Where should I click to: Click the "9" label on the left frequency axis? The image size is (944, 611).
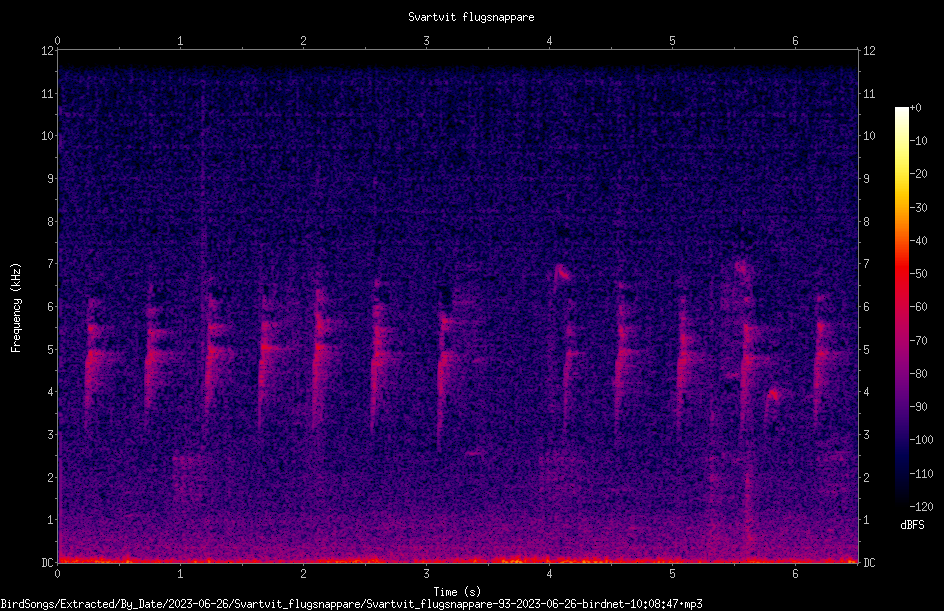tap(50, 179)
